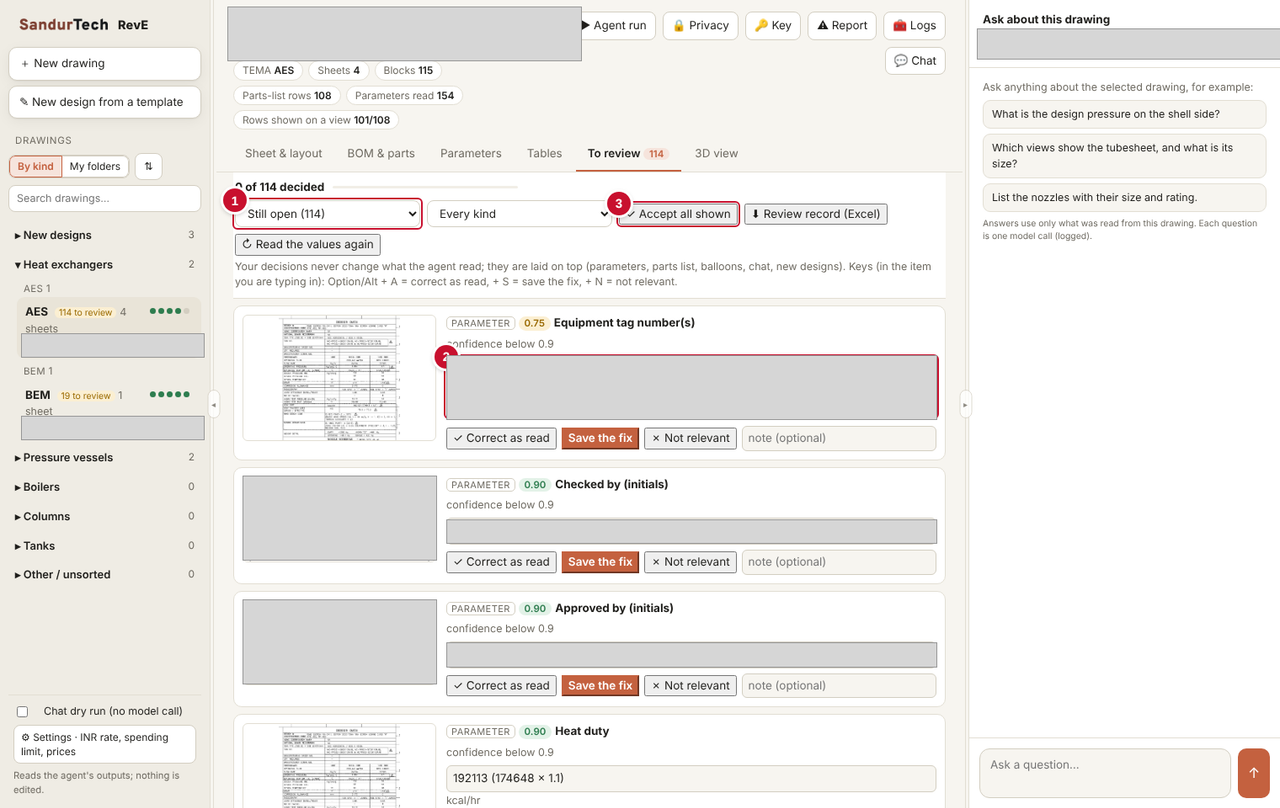Enable Chat dry run checkbox
Viewport: 1280px width, 808px height.
(x=22, y=712)
